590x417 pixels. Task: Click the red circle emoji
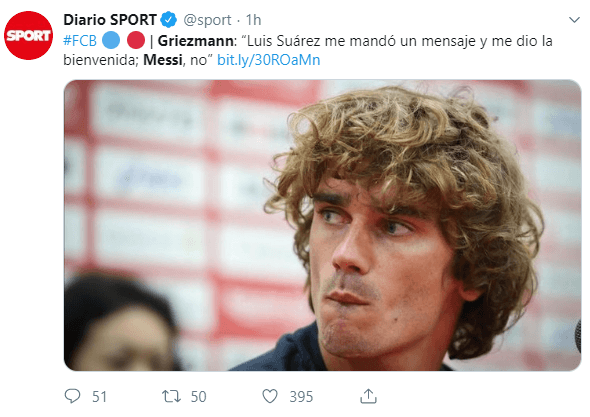point(136,40)
